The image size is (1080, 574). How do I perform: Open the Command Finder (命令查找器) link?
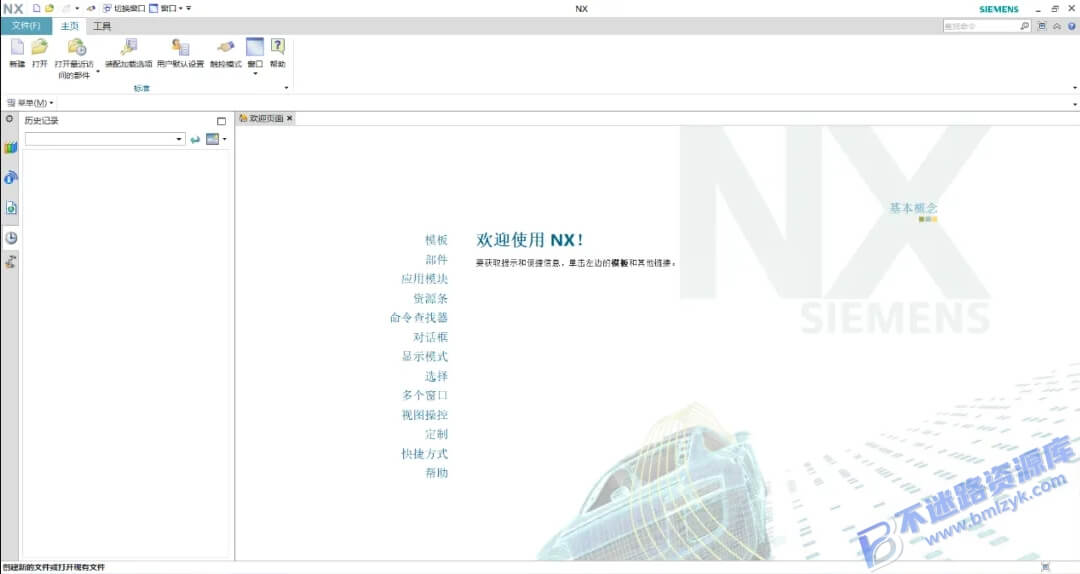[419, 318]
